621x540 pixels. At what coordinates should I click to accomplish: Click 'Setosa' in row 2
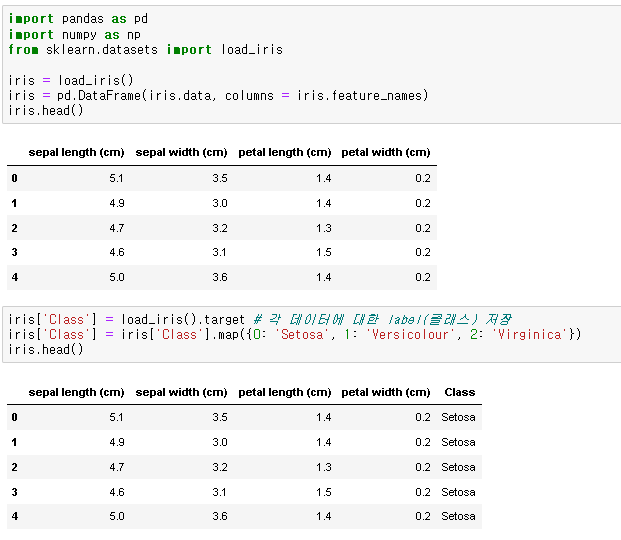click(458, 467)
